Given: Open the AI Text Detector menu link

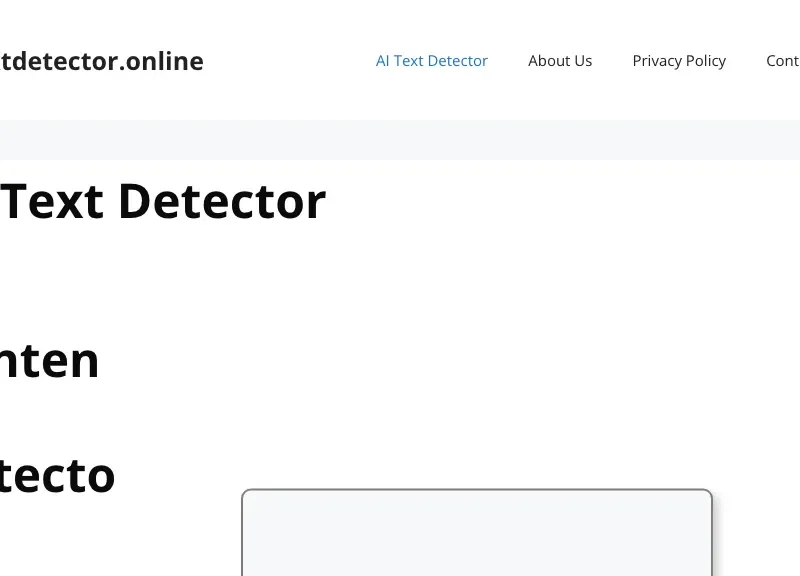Looking at the screenshot, I should [x=432, y=61].
